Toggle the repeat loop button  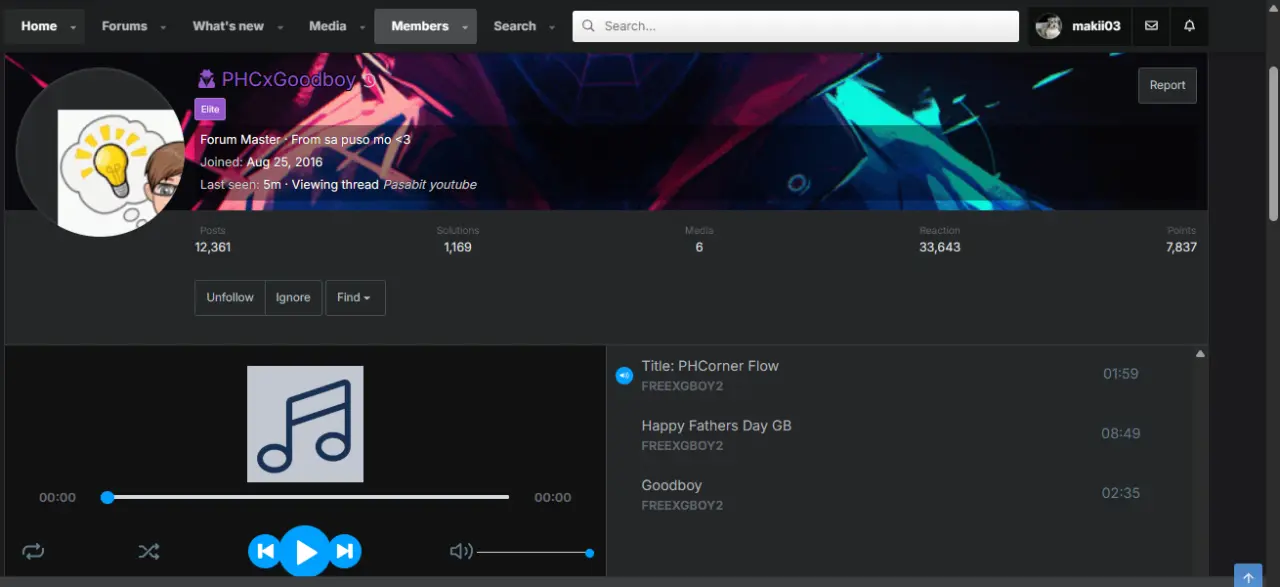point(33,551)
